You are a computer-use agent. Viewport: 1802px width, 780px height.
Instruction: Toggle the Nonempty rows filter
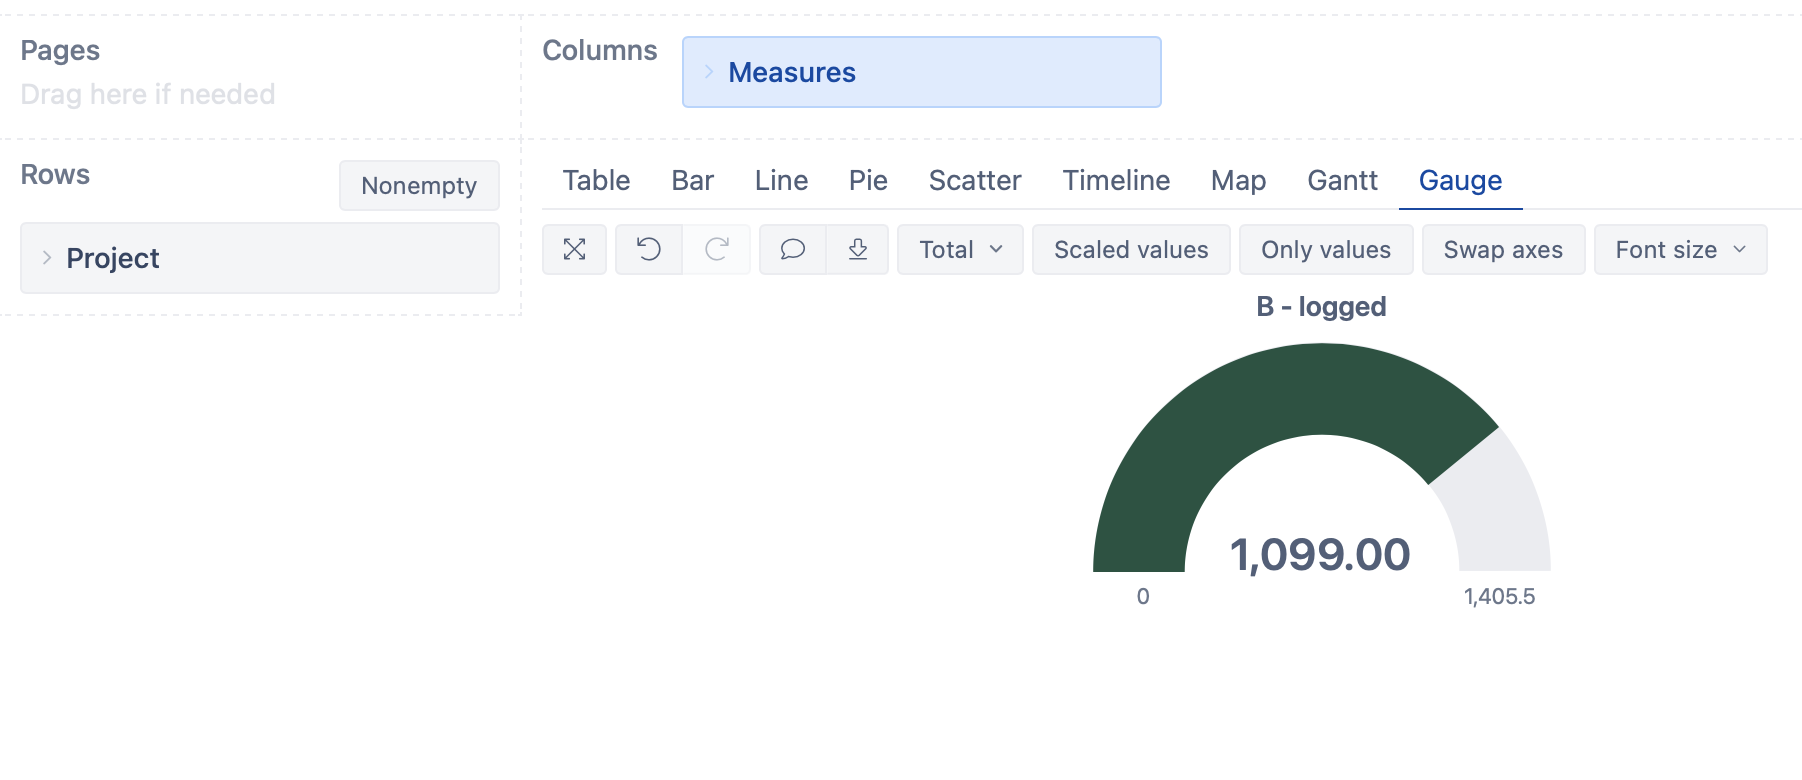point(419,186)
